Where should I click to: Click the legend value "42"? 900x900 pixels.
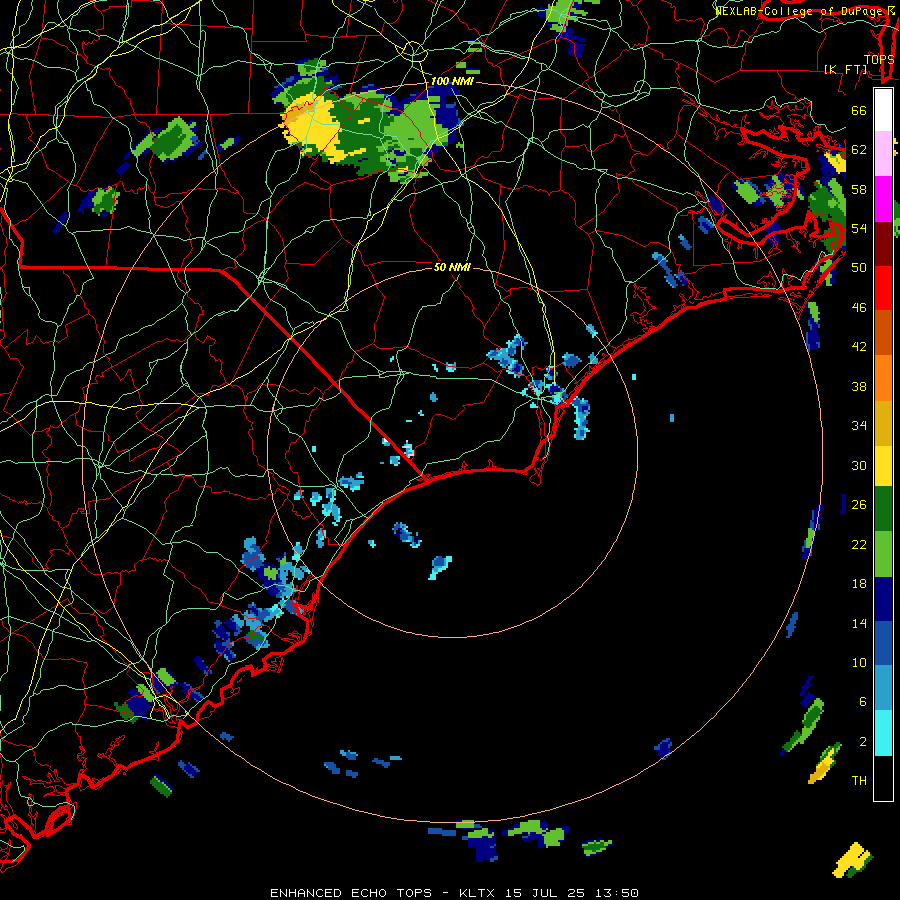coord(859,347)
